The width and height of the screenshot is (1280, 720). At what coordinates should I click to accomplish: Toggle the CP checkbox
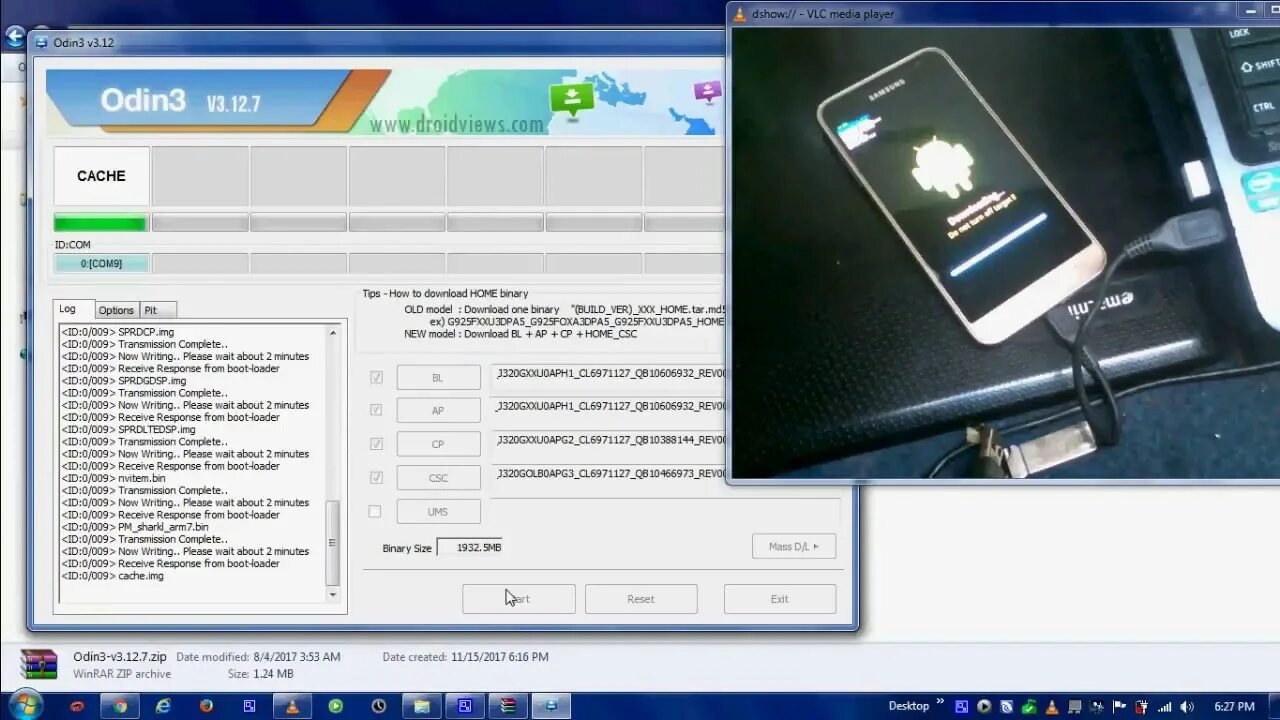tap(376, 444)
